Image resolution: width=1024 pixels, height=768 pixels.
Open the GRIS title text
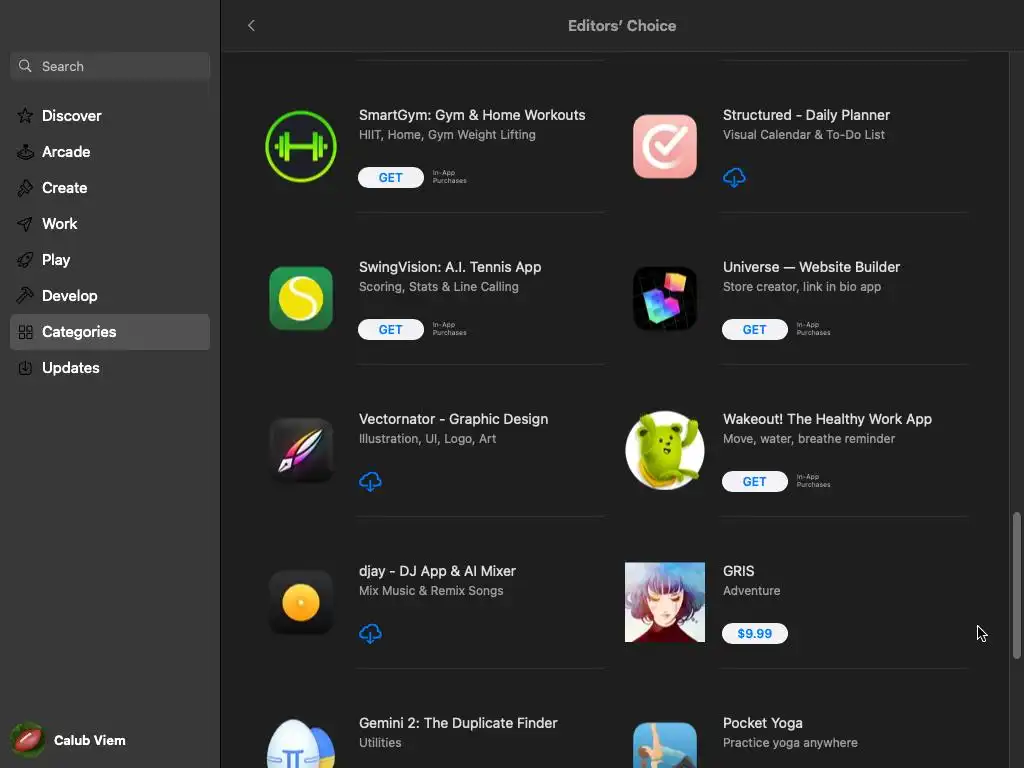(x=739, y=571)
